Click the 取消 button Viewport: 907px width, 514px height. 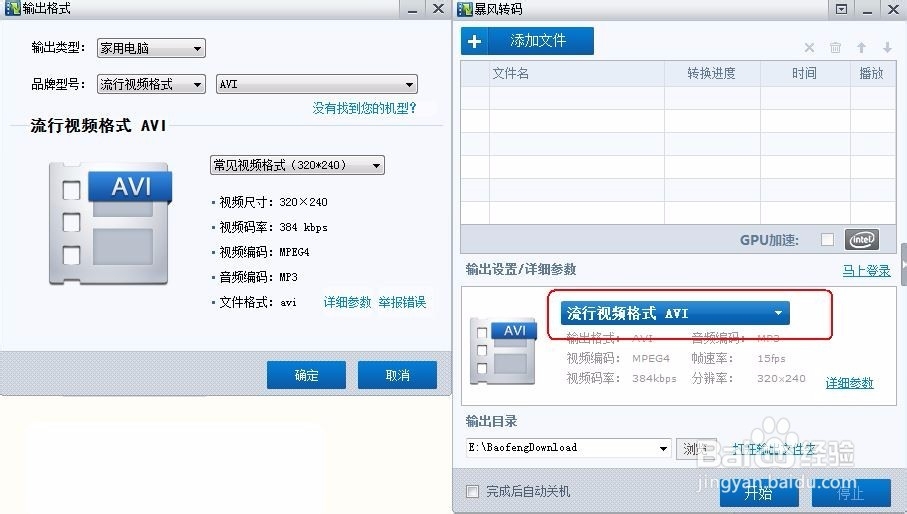[397, 375]
